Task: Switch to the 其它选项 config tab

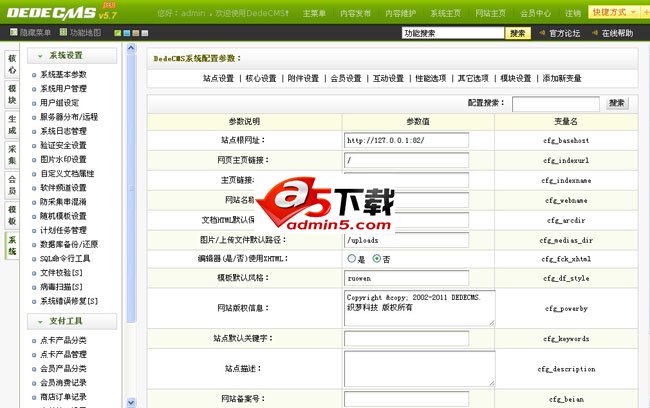Action: [473, 78]
